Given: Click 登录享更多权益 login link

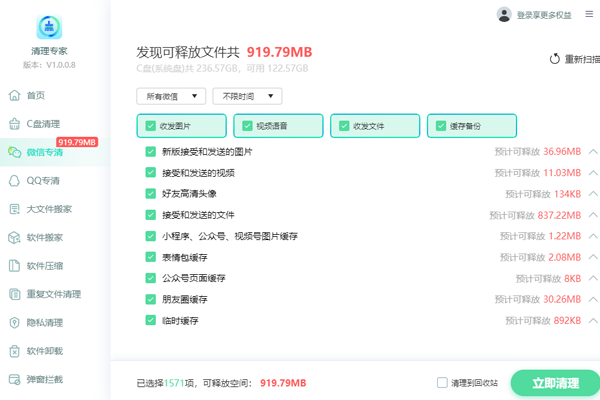Looking at the screenshot, I should 544,15.
